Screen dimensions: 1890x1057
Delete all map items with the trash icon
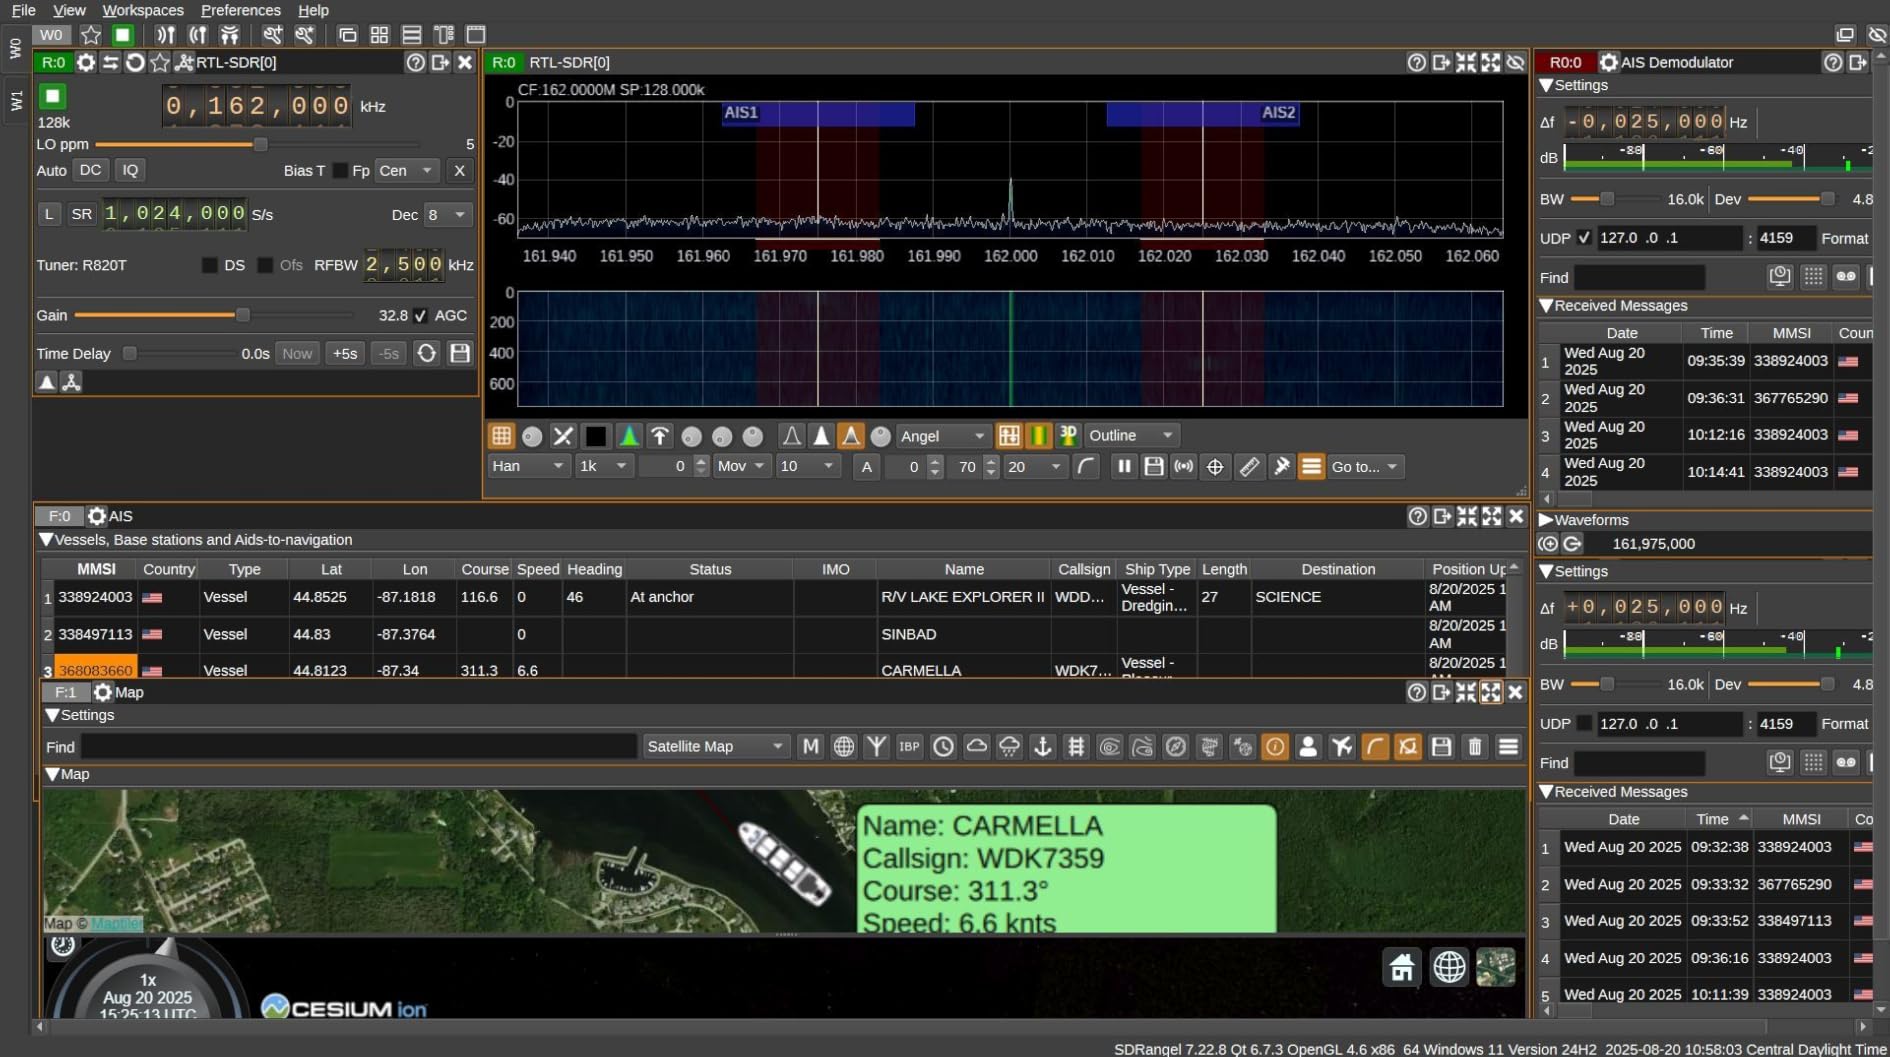[x=1475, y=747]
